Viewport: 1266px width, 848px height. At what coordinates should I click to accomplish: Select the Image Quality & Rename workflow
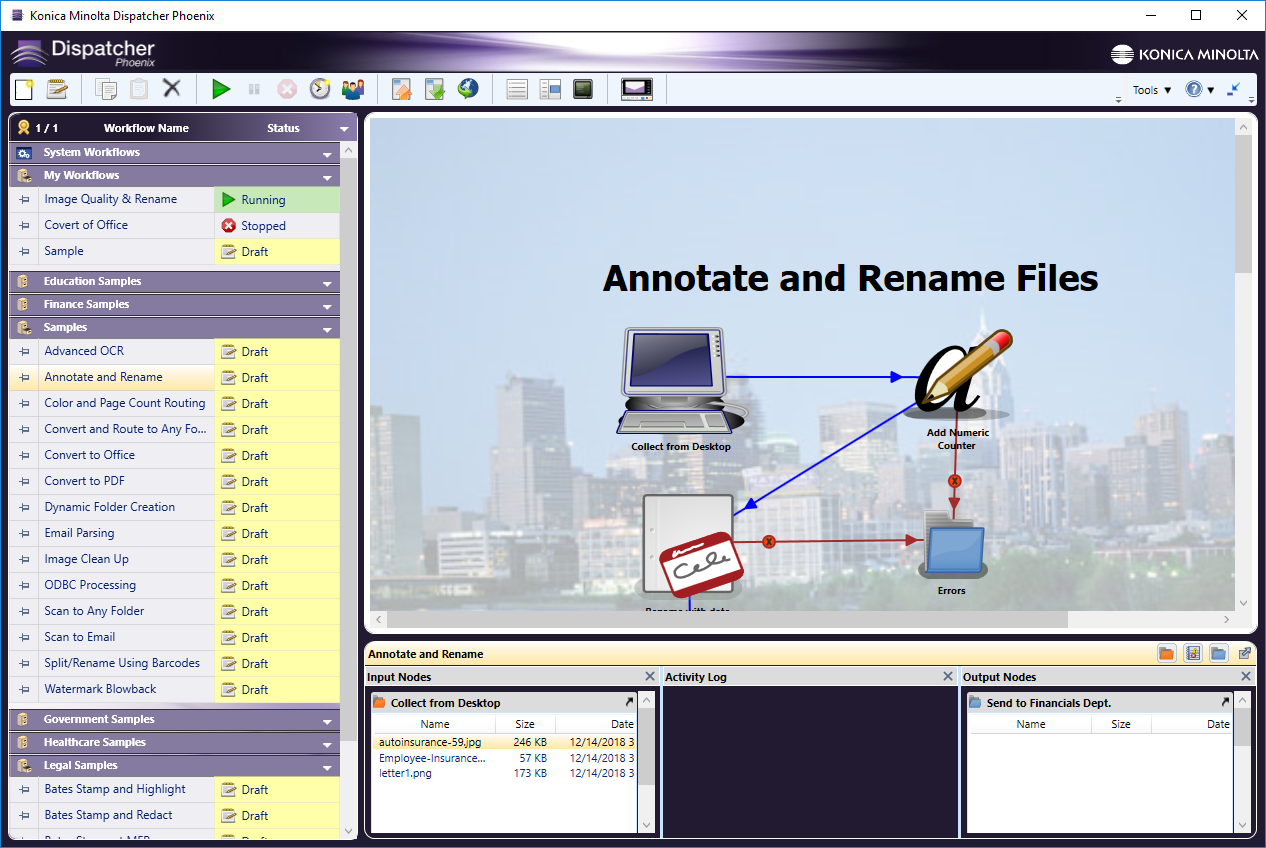pyautogui.click(x=110, y=199)
